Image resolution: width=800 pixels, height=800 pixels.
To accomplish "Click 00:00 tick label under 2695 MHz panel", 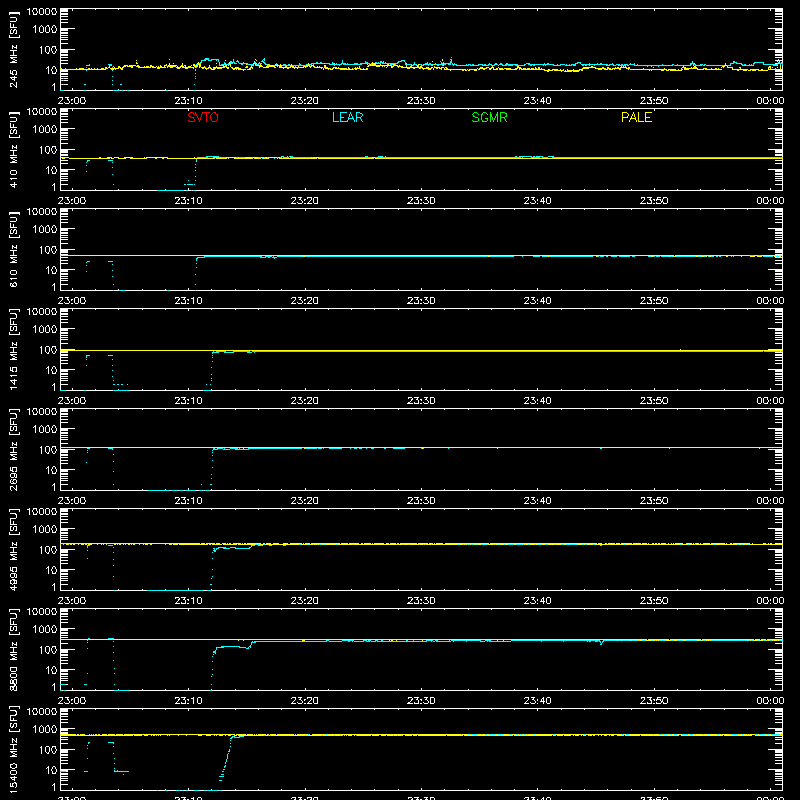I will [770, 501].
